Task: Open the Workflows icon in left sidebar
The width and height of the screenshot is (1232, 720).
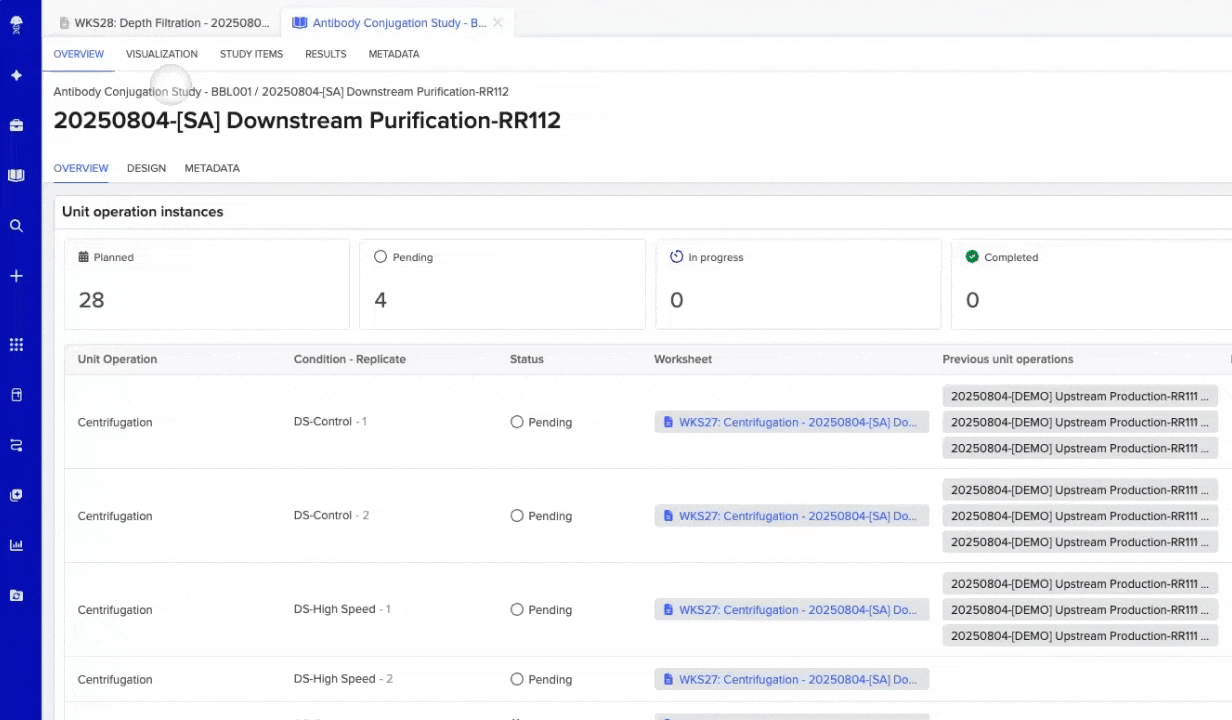Action: click(x=16, y=445)
